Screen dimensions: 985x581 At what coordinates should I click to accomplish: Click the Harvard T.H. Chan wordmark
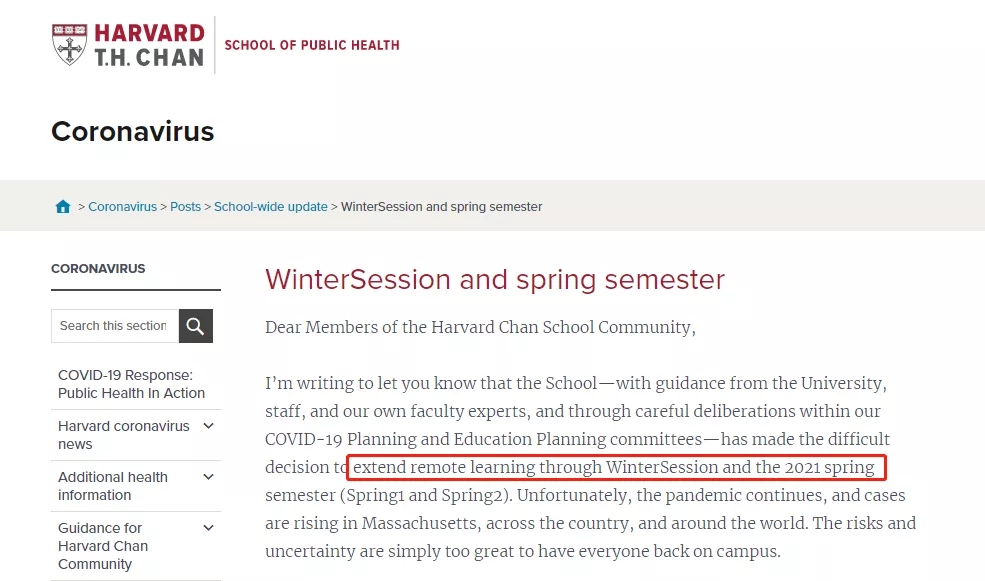click(149, 45)
